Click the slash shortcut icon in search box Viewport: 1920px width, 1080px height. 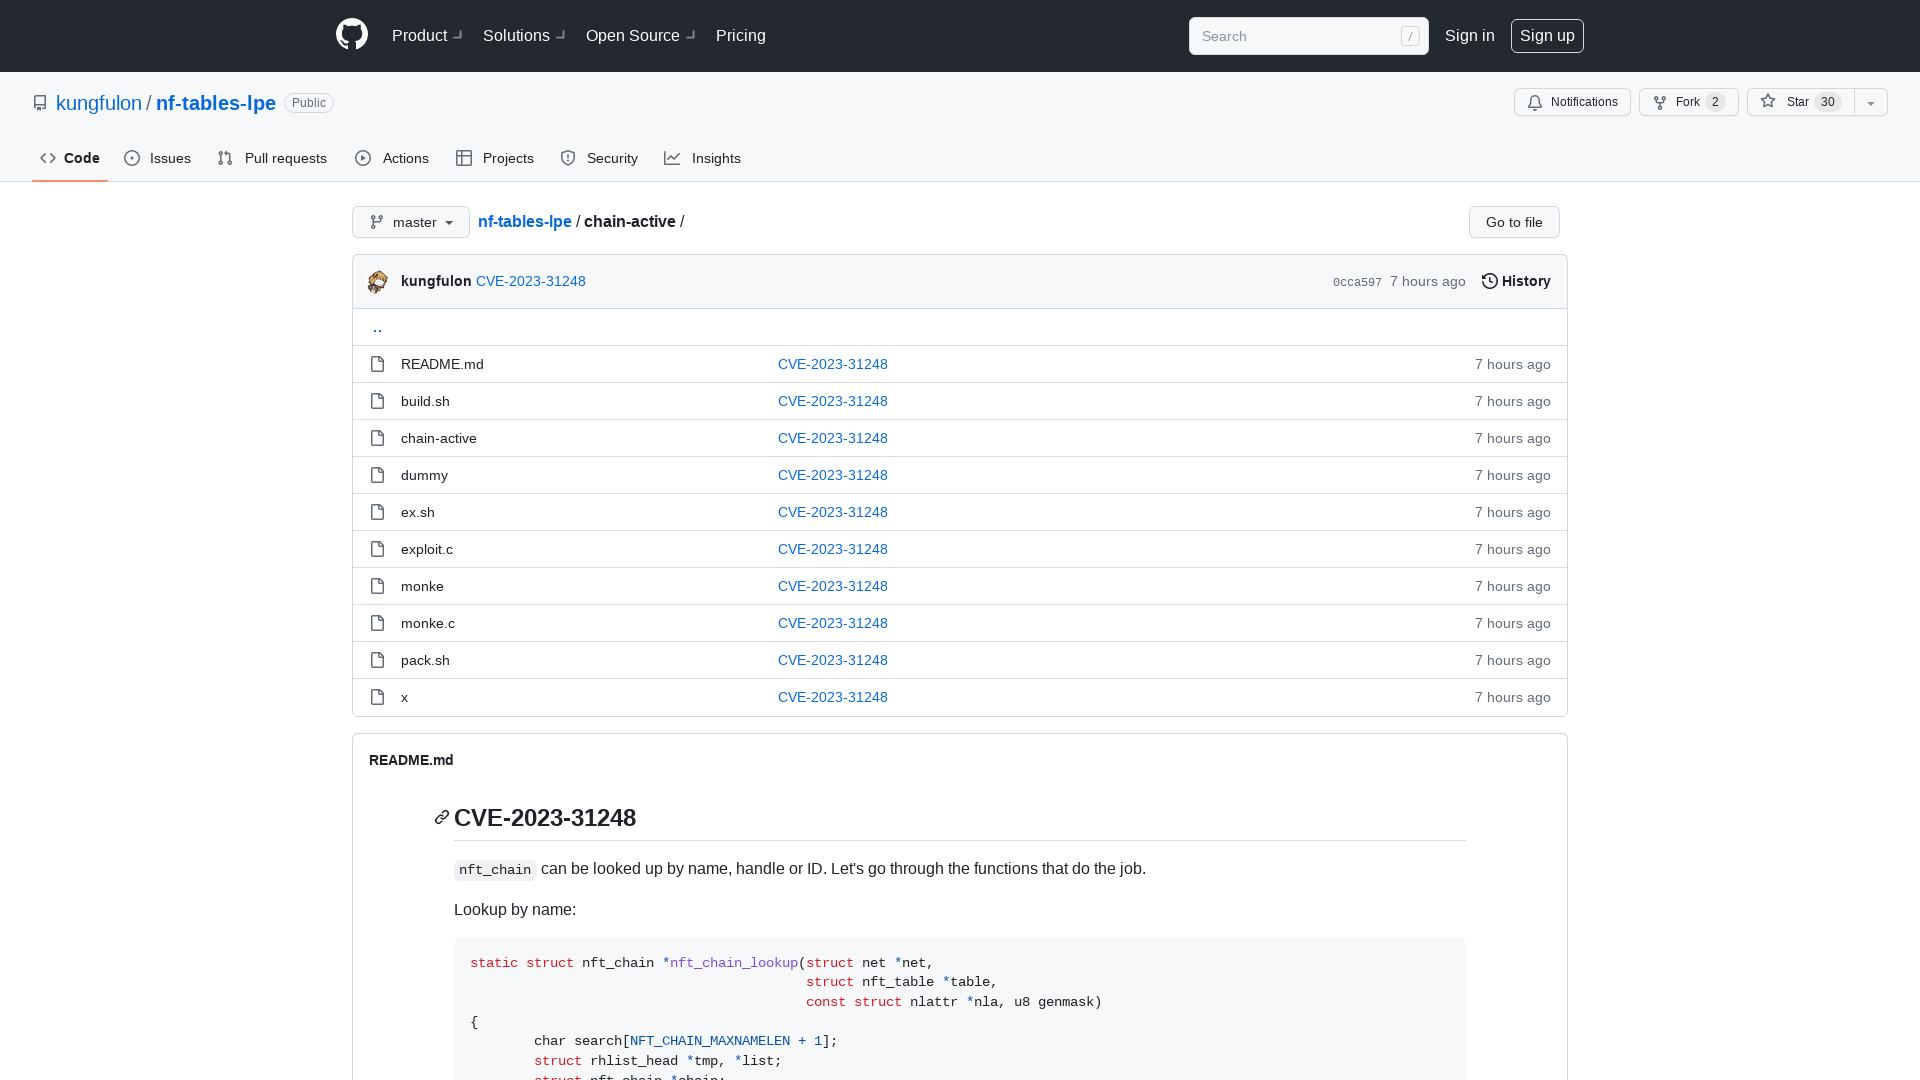(1410, 36)
